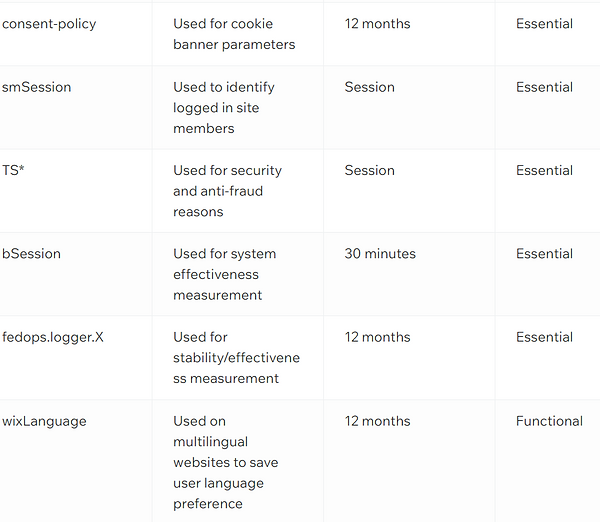The image size is (600, 522).
Task: Select 'Used to identify logged in site members'
Action: click(224, 108)
